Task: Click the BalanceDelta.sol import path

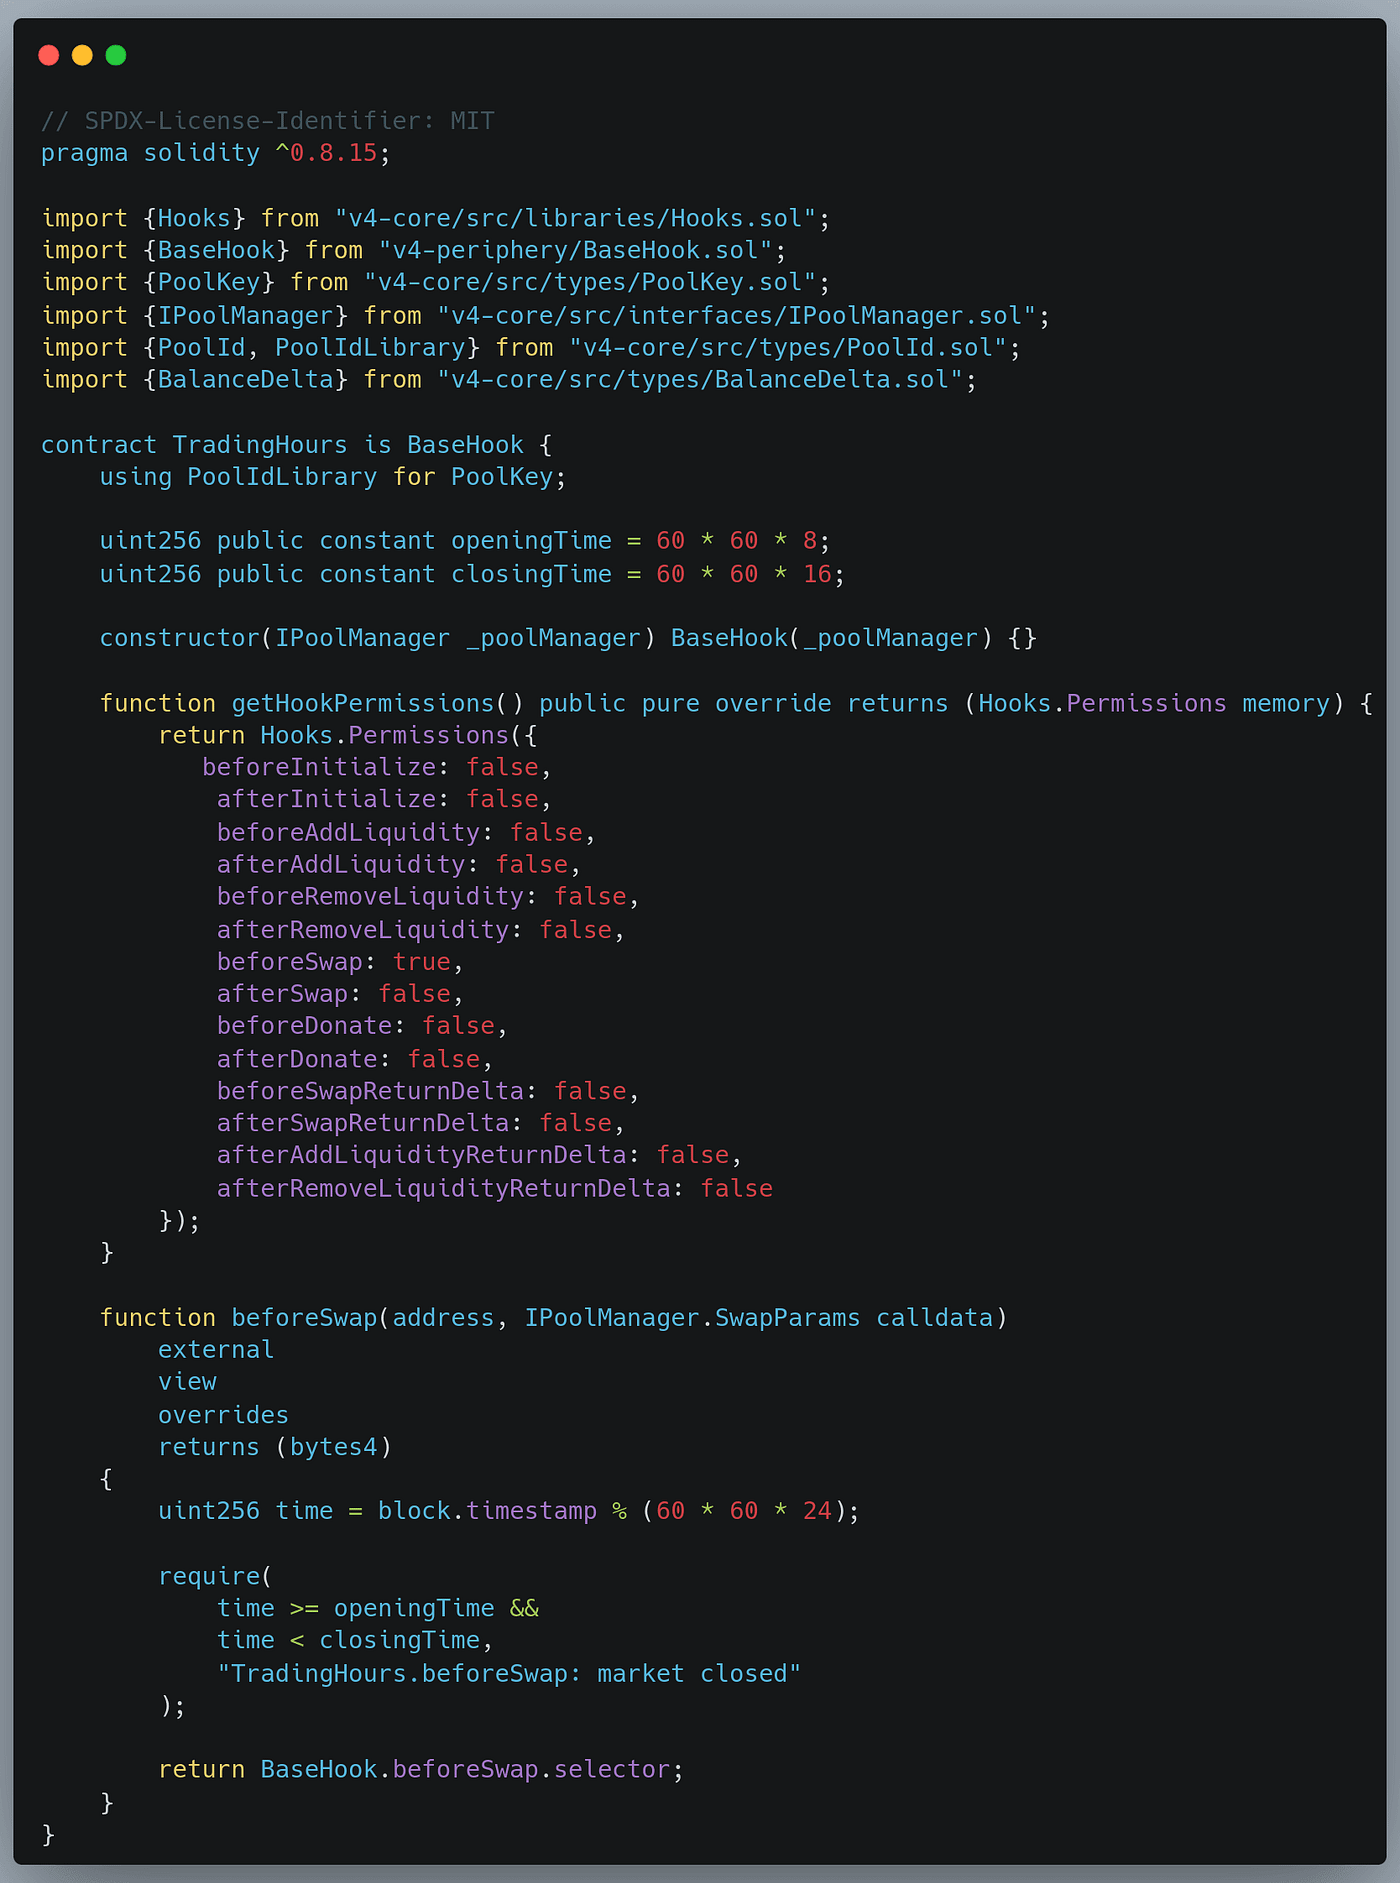Action: pyautogui.click(x=700, y=380)
